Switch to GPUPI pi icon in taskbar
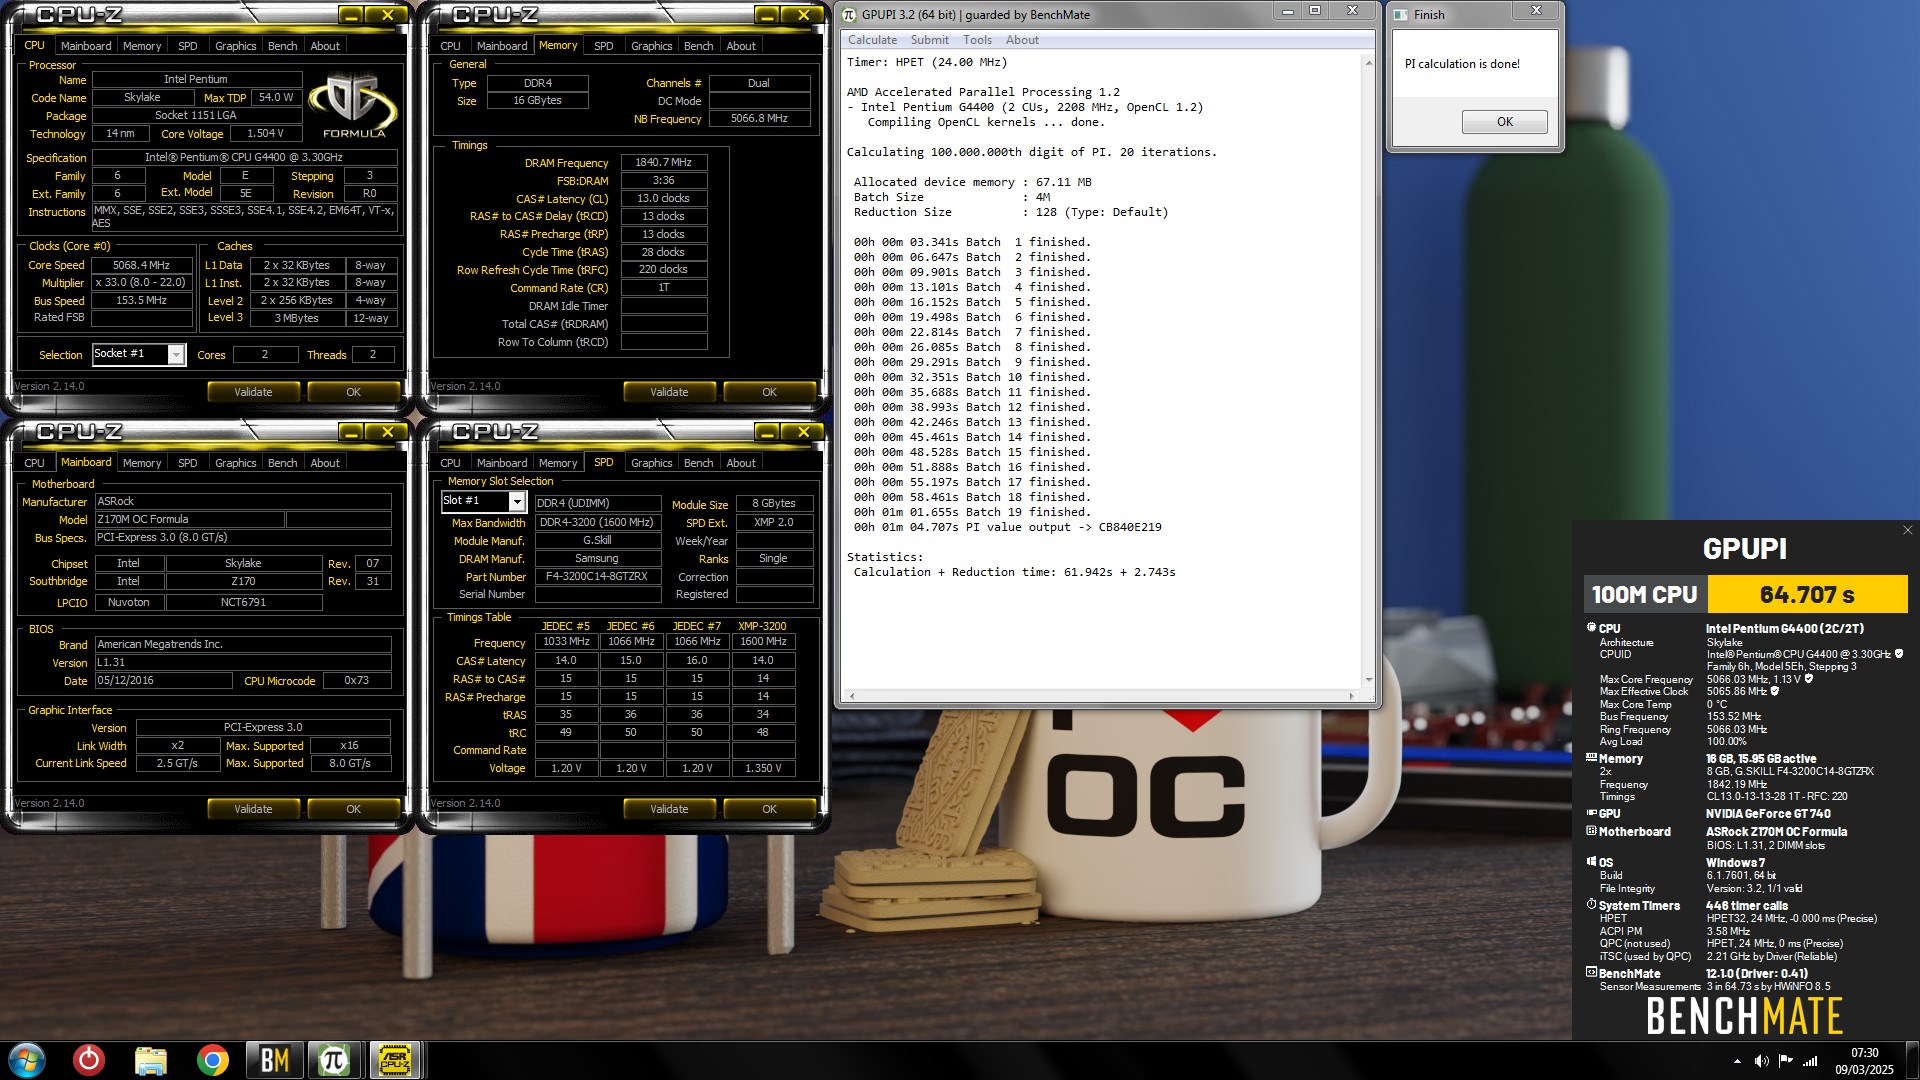This screenshot has width=1920, height=1080. [334, 1060]
